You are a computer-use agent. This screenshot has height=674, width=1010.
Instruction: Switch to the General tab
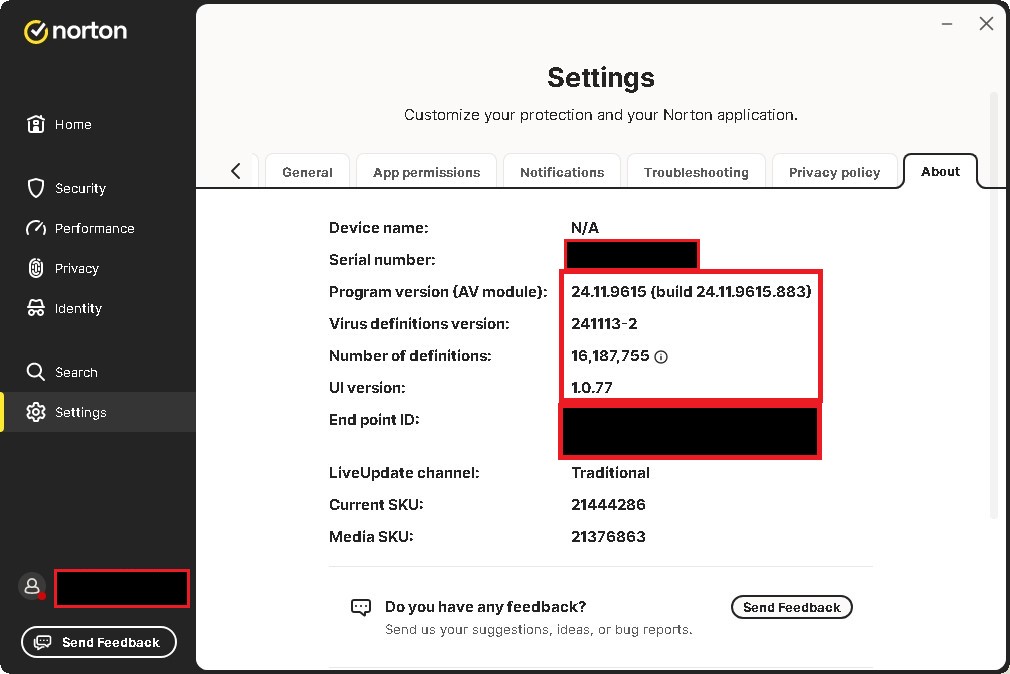307,171
